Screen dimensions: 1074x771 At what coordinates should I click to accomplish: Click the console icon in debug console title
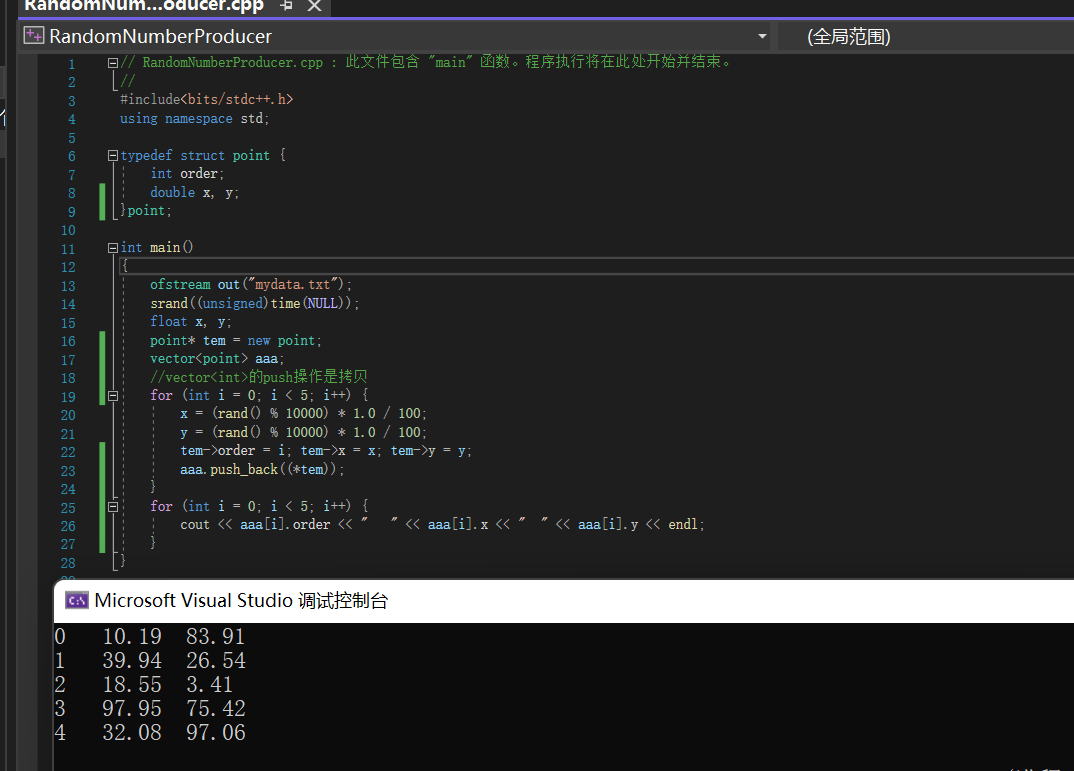click(77, 601)
